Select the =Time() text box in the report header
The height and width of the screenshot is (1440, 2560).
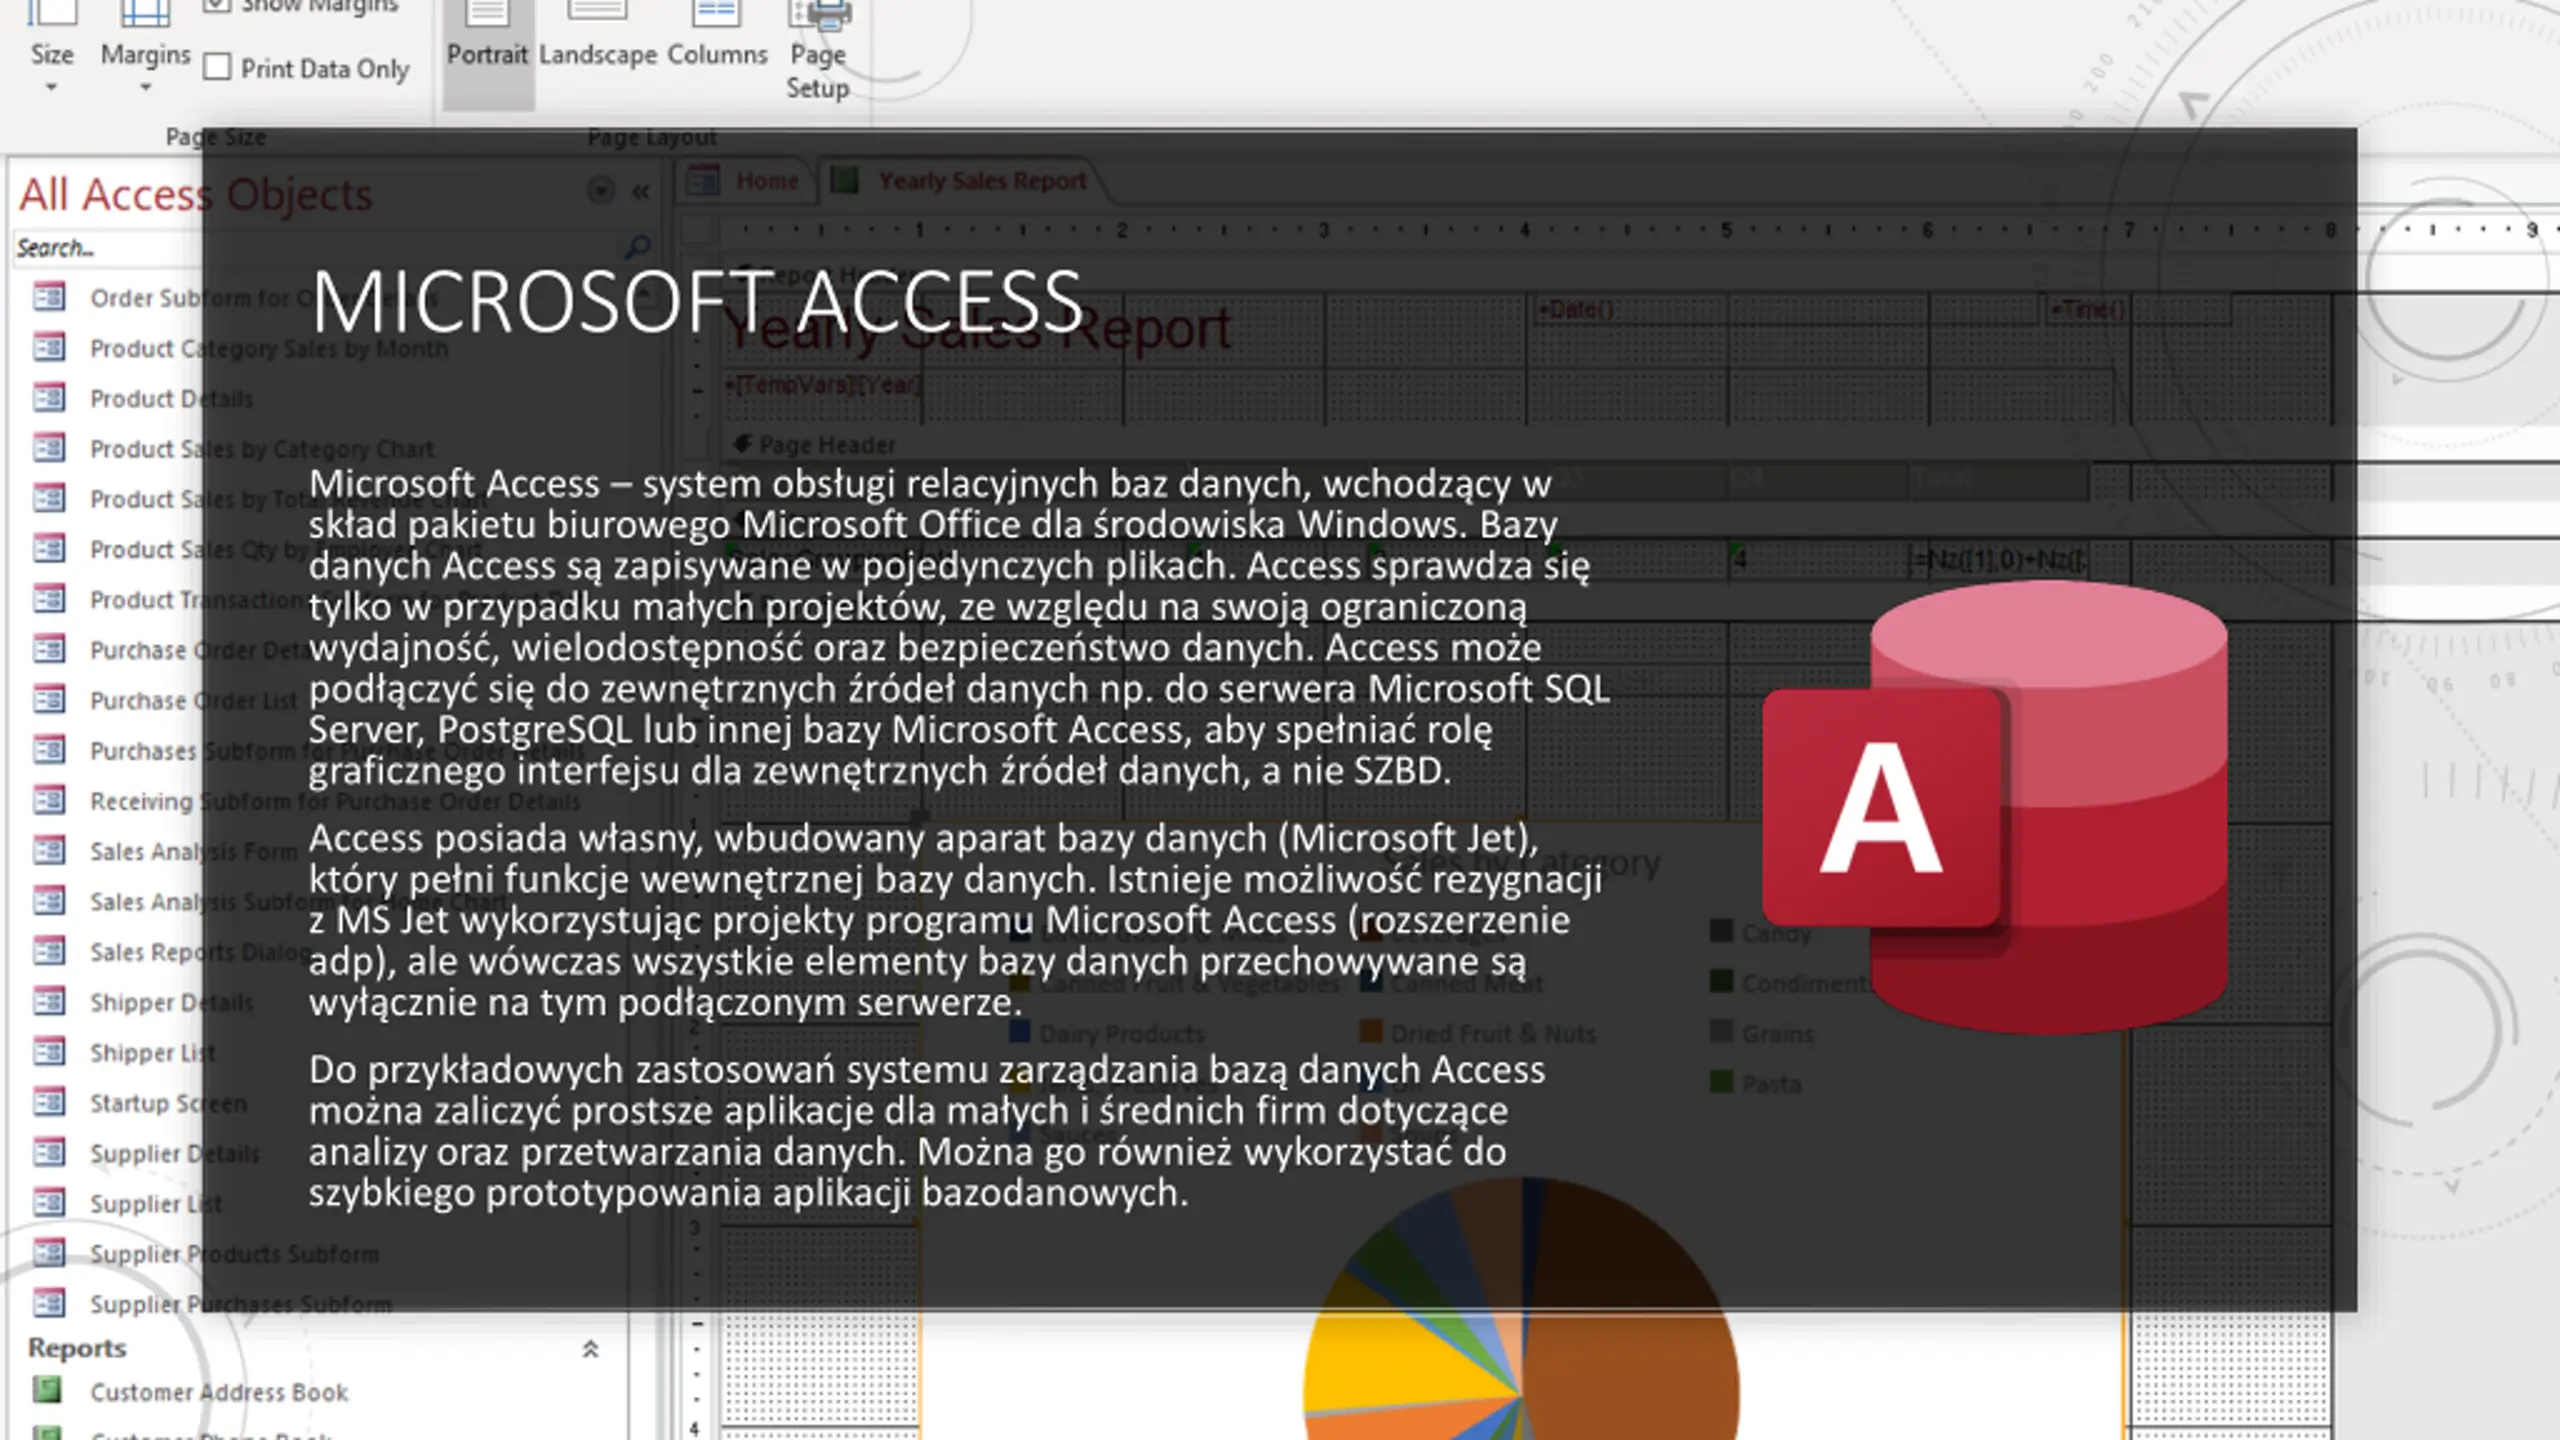tap(2138, 309)
